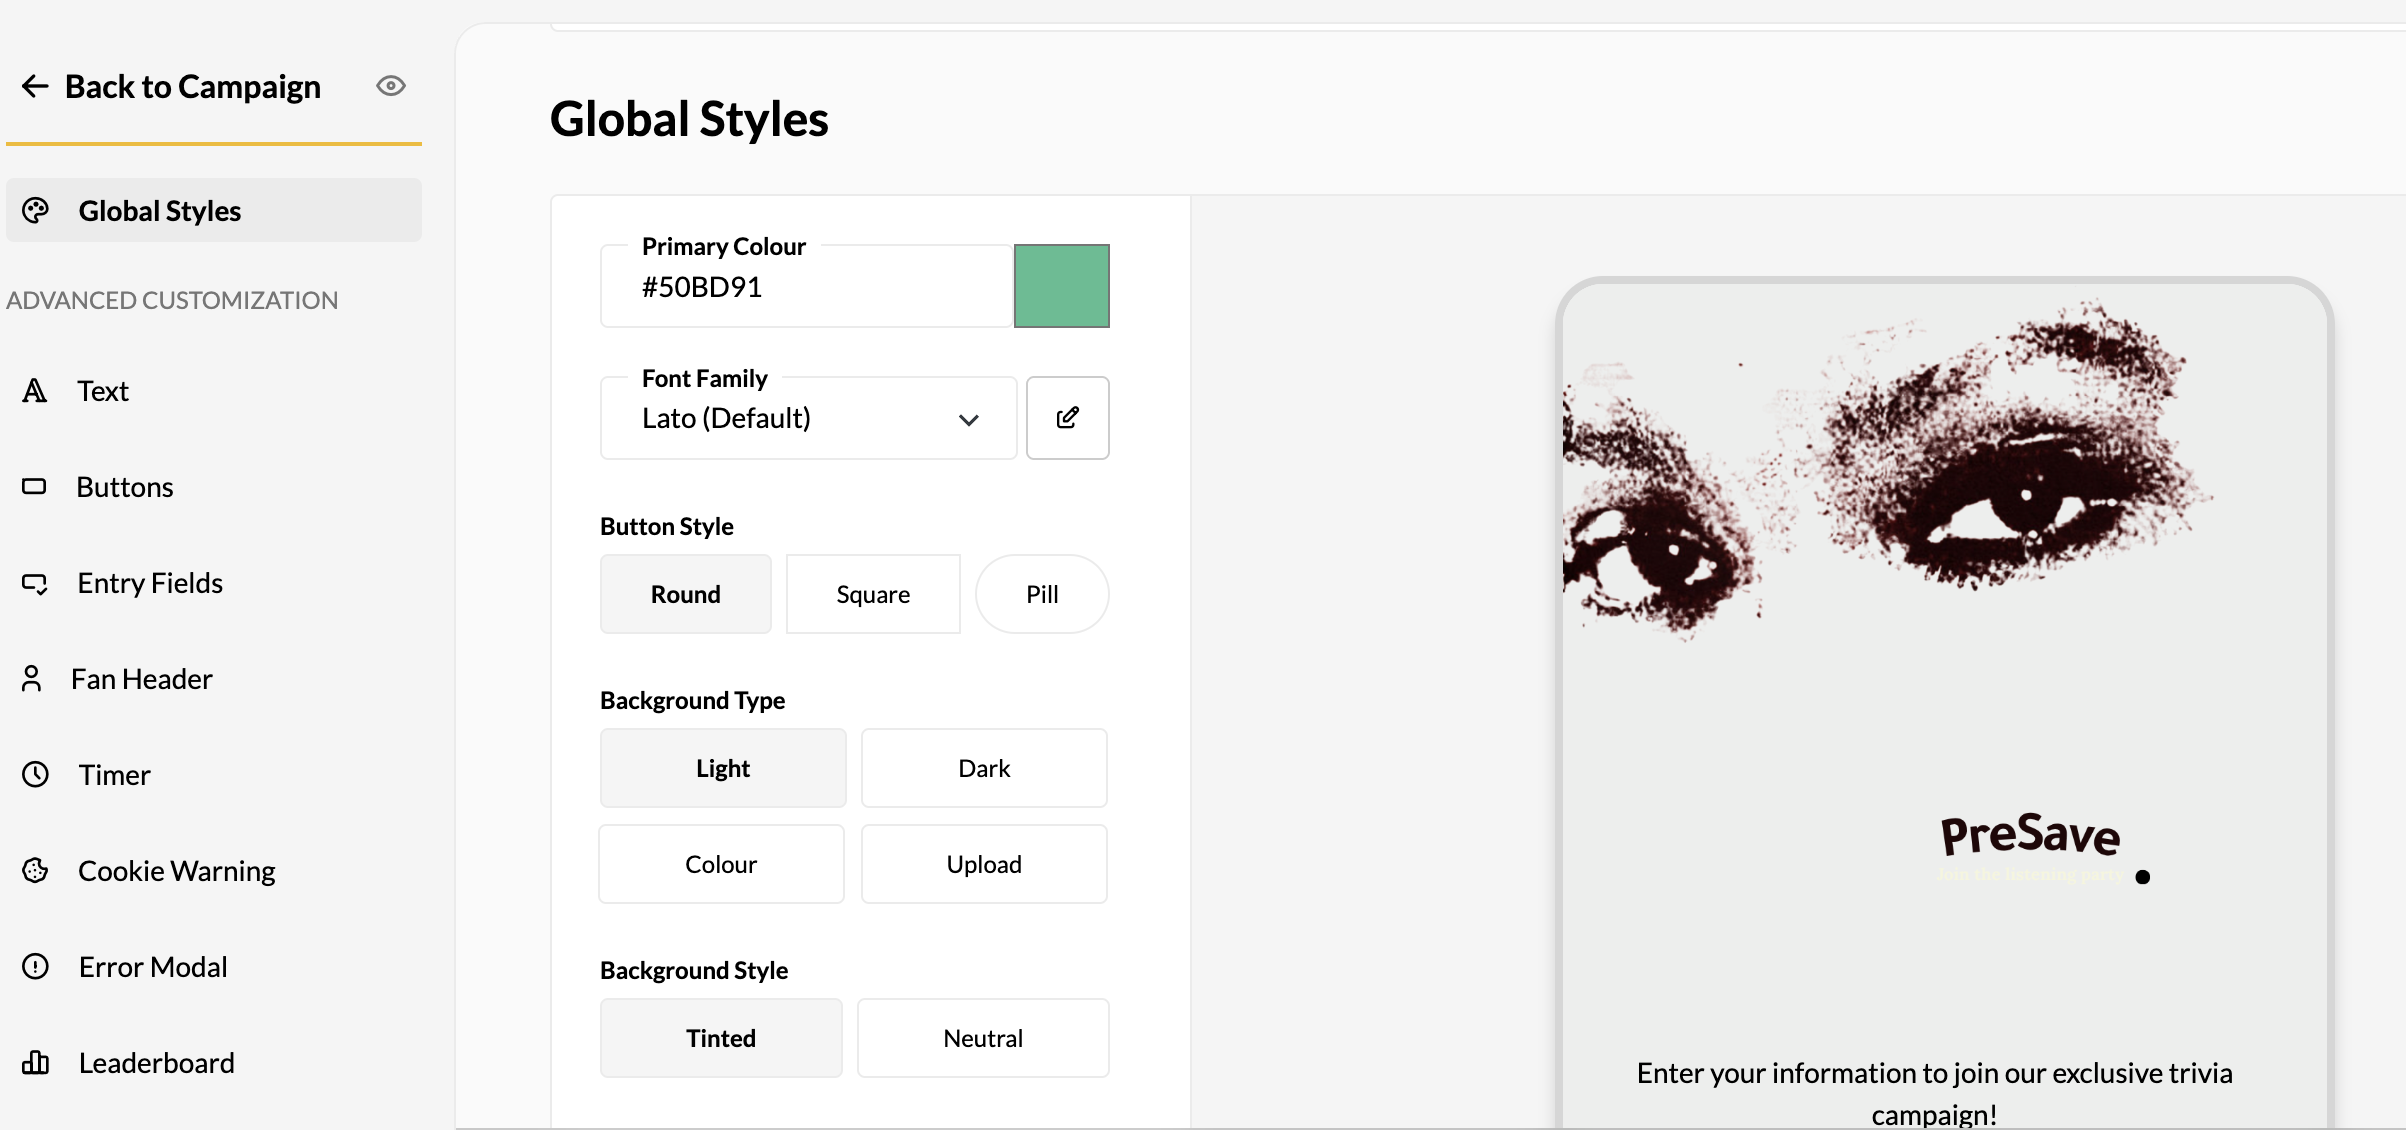Choose the Dark background type
Screen dimensions: 2406x1130
click(x=984, y=768)
